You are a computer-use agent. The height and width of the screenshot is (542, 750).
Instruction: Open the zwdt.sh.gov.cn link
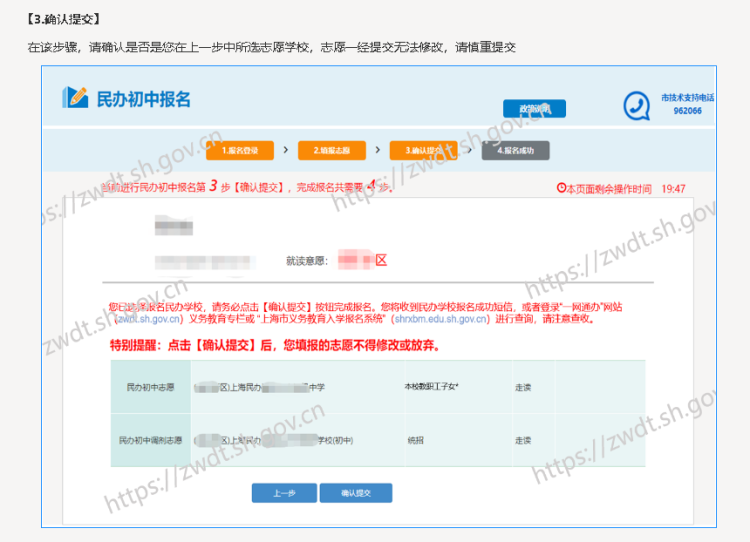pyautogui.click(x=150, y=320)
